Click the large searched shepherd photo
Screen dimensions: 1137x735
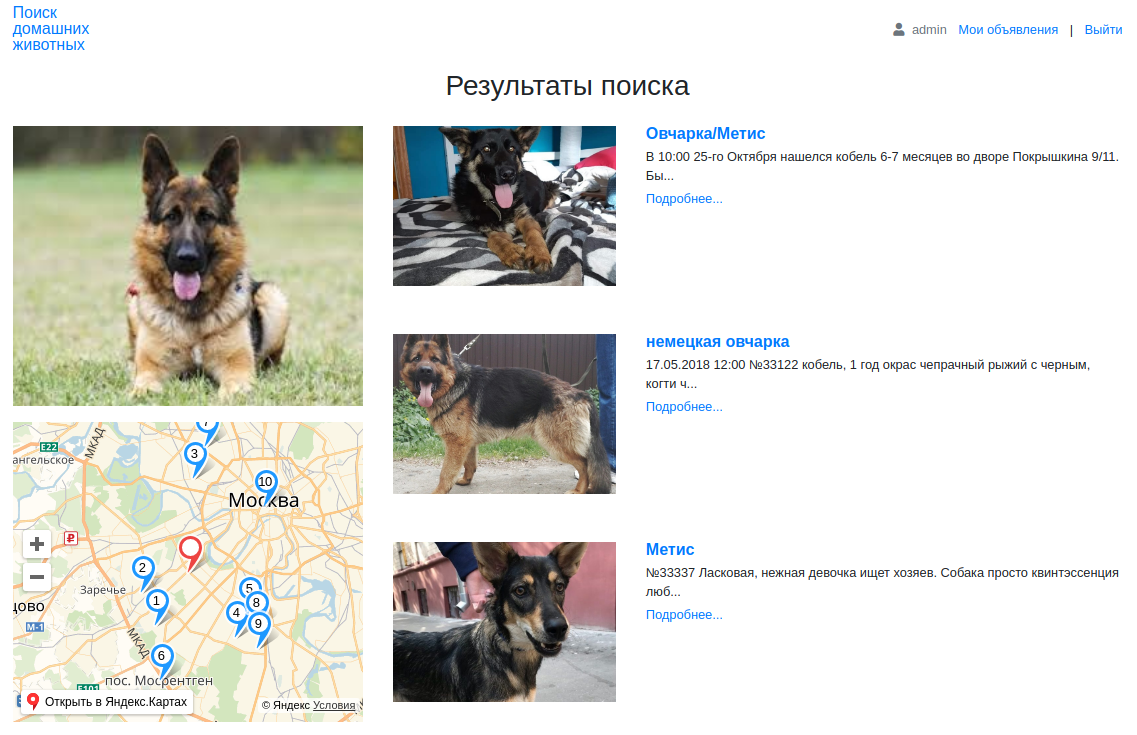(x=188, y=266)
